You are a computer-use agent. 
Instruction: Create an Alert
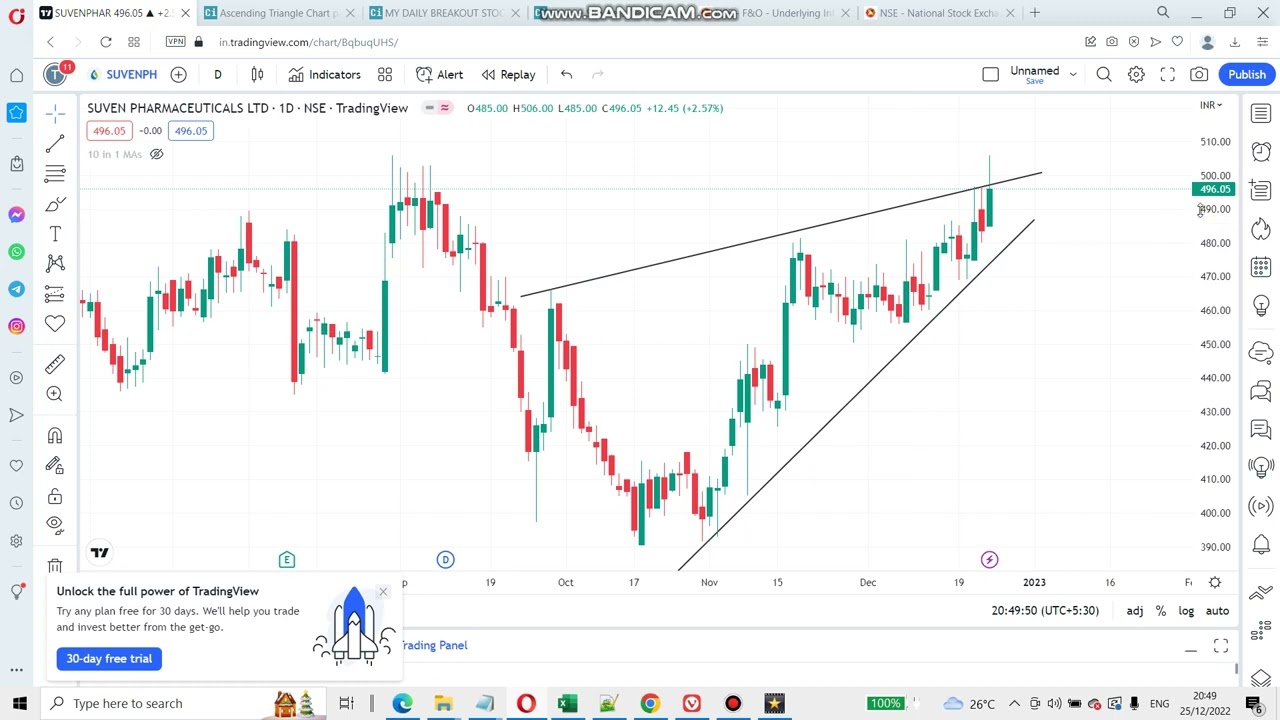[x=439, y=74]
